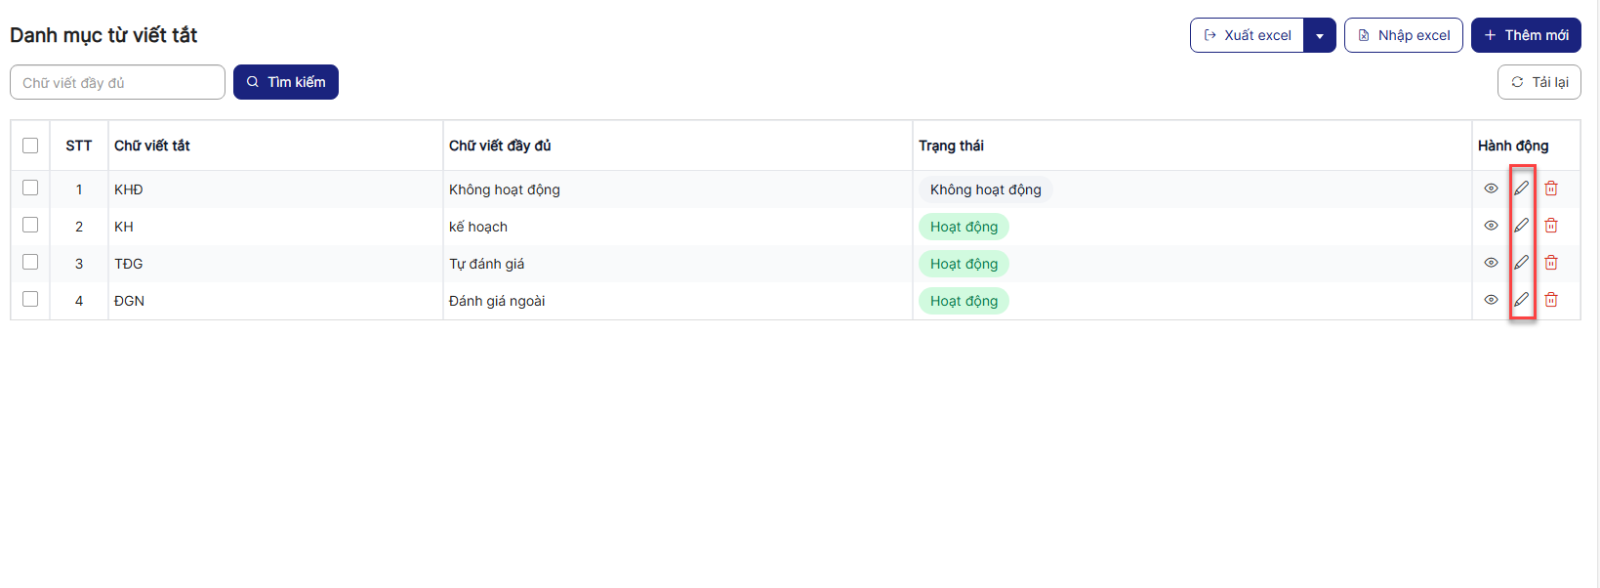Click the Tìm kiếm search button

[286, 82]
